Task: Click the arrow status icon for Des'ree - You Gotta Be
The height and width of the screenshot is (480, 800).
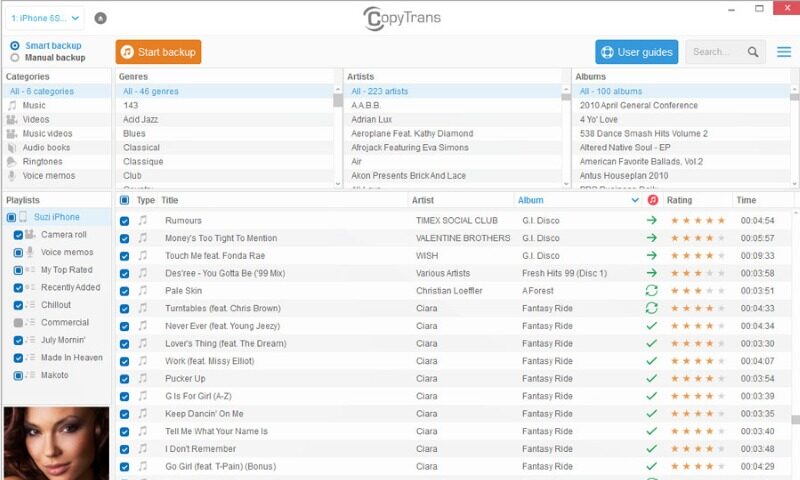Action: (652, 273)
